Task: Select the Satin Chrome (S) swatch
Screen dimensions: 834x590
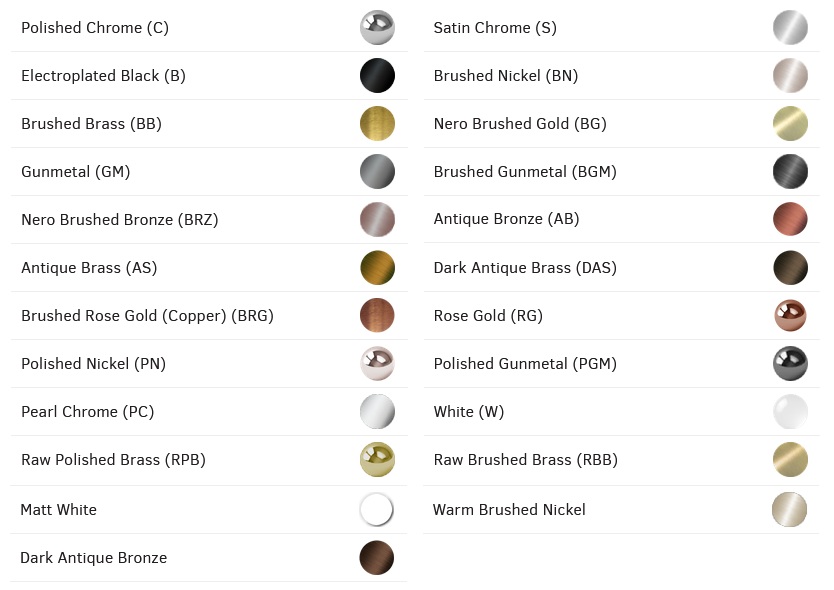Action: click(x=790, y=28)
